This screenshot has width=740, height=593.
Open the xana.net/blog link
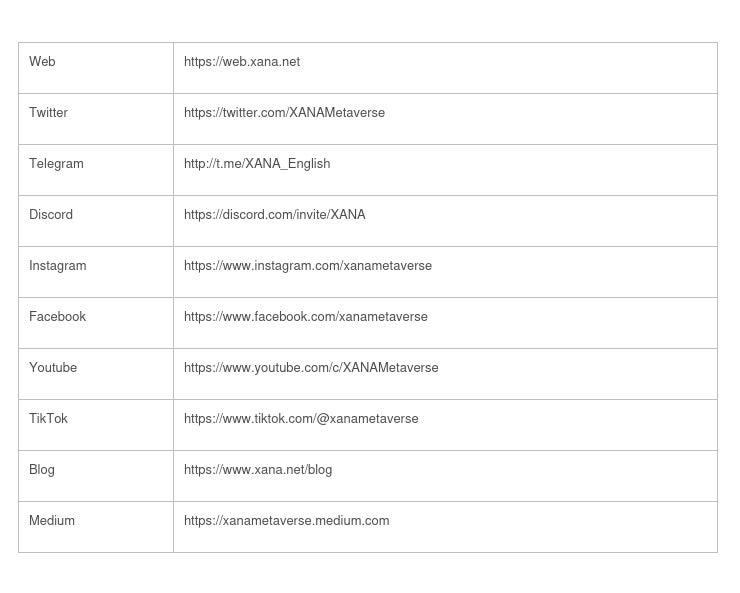pyautogui.click(x=258, y=470)
